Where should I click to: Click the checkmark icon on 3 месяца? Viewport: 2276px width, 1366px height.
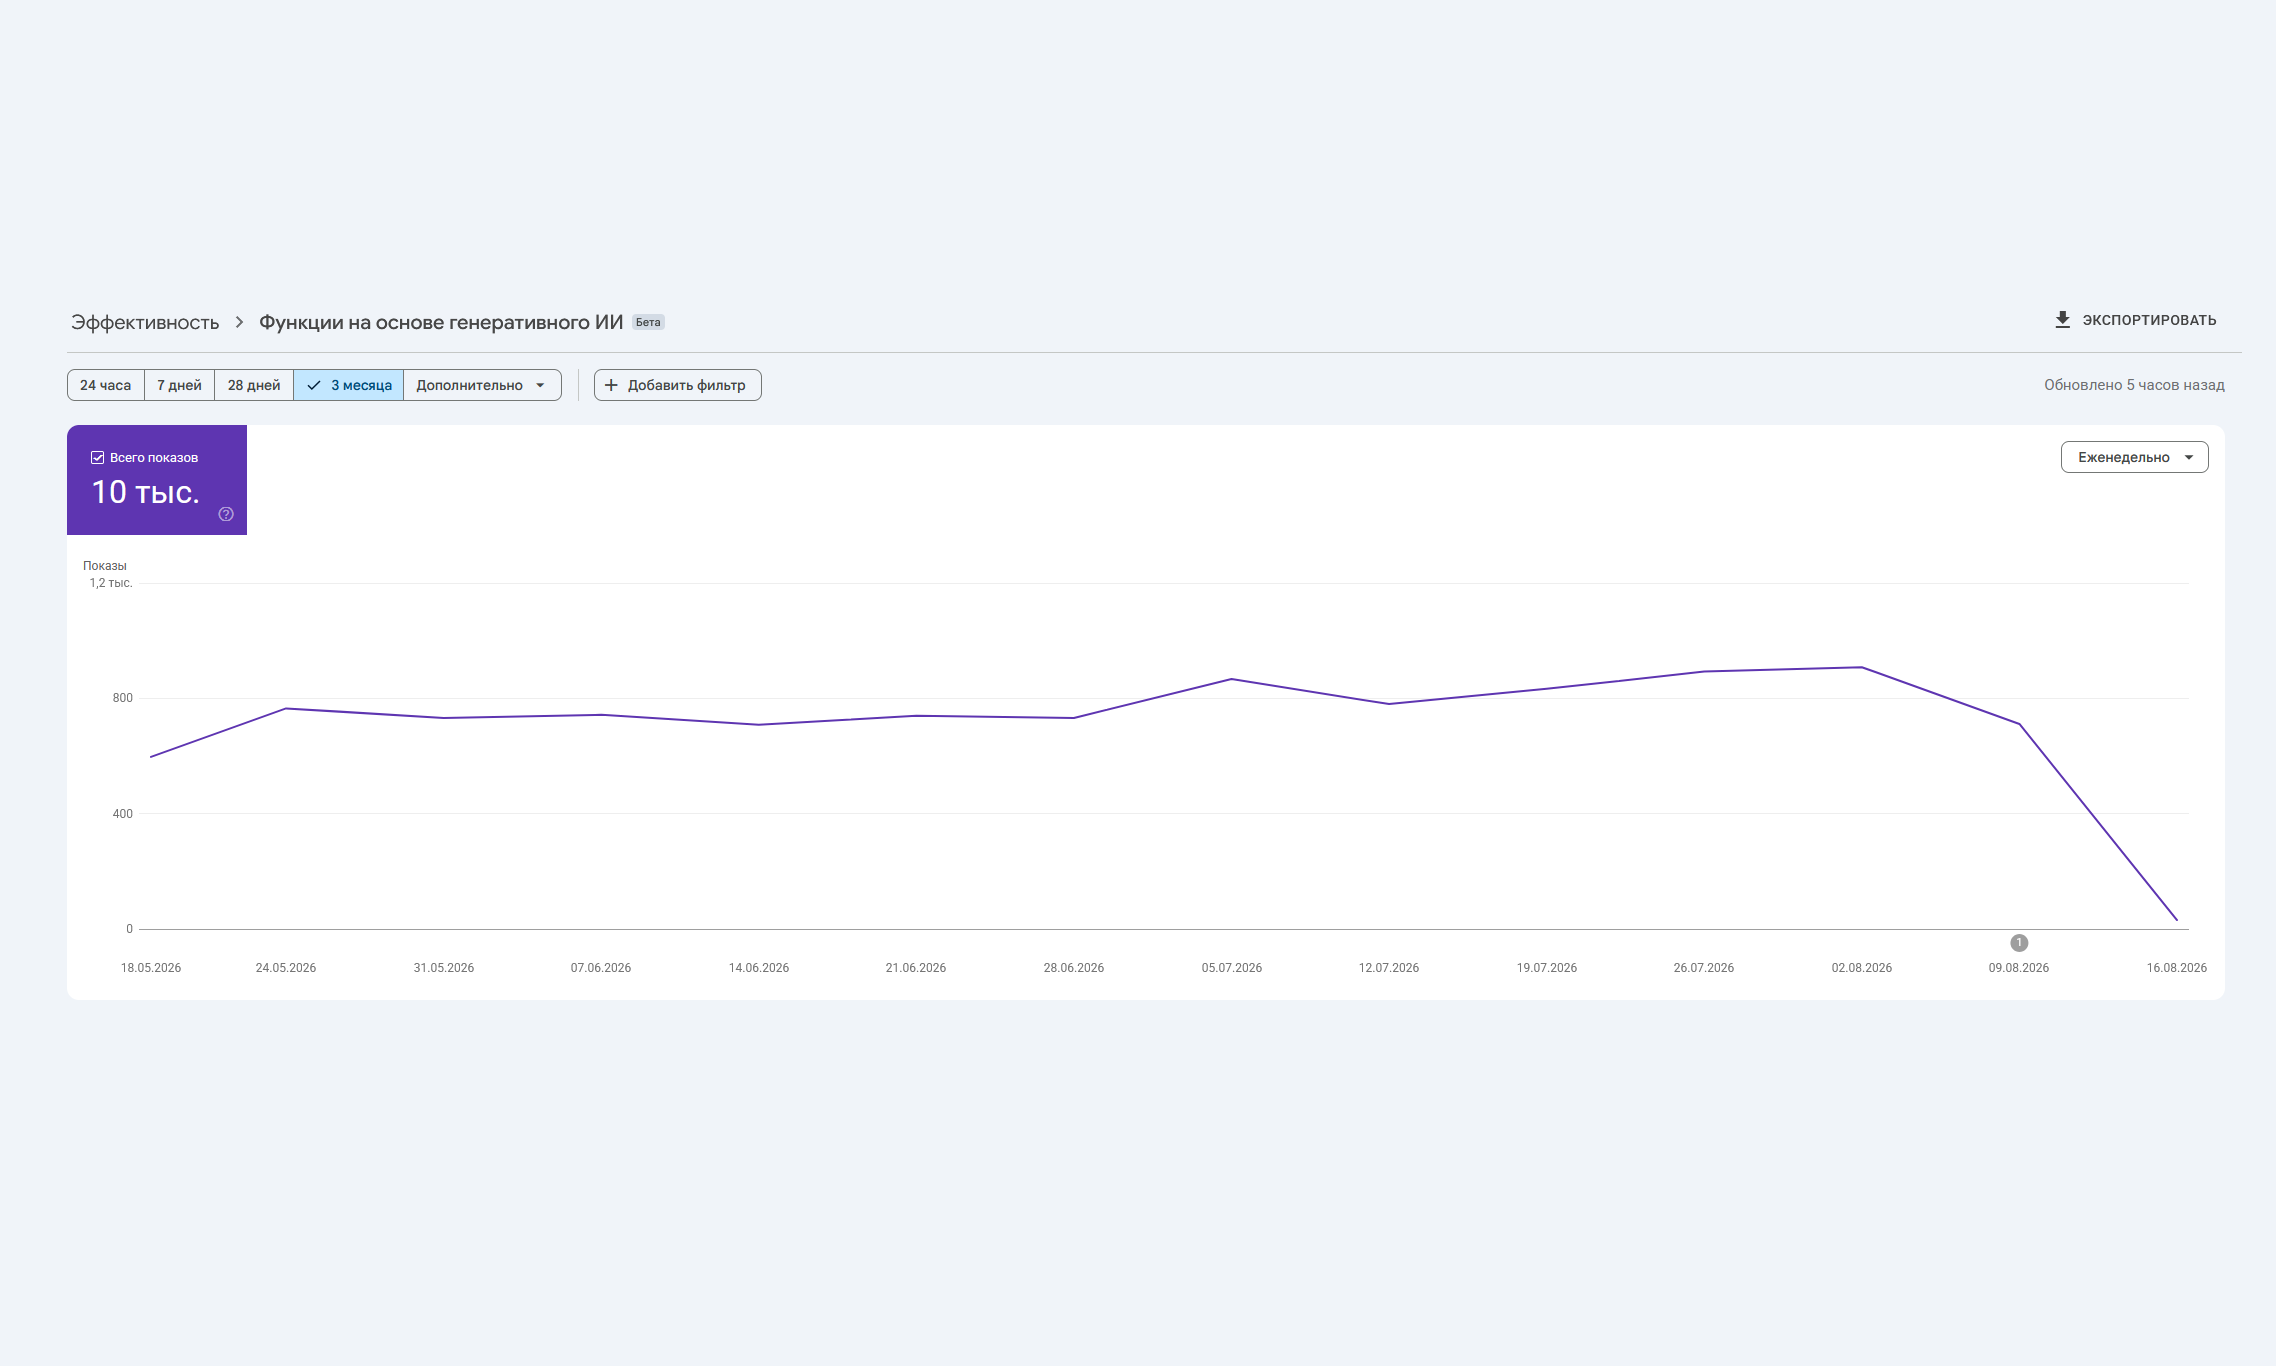314,385
